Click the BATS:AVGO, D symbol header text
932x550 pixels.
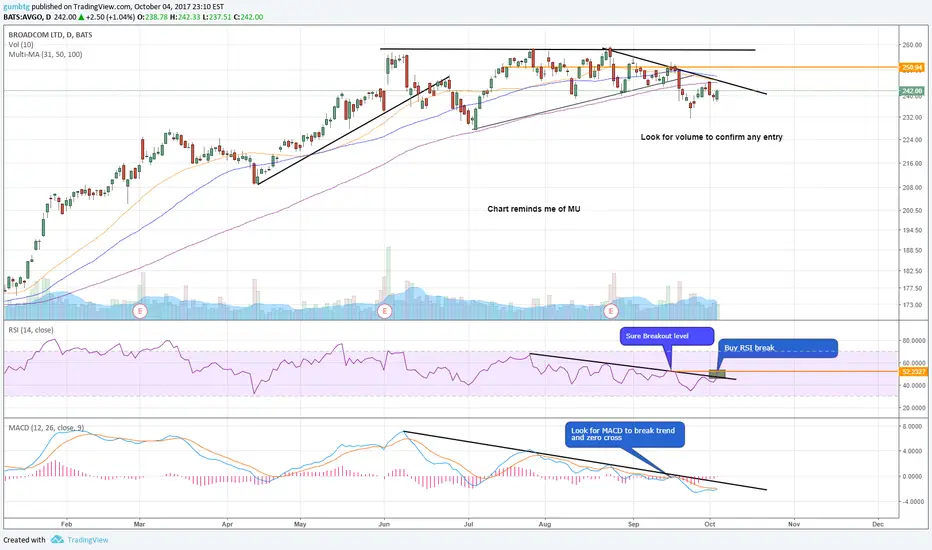point(26,17)
